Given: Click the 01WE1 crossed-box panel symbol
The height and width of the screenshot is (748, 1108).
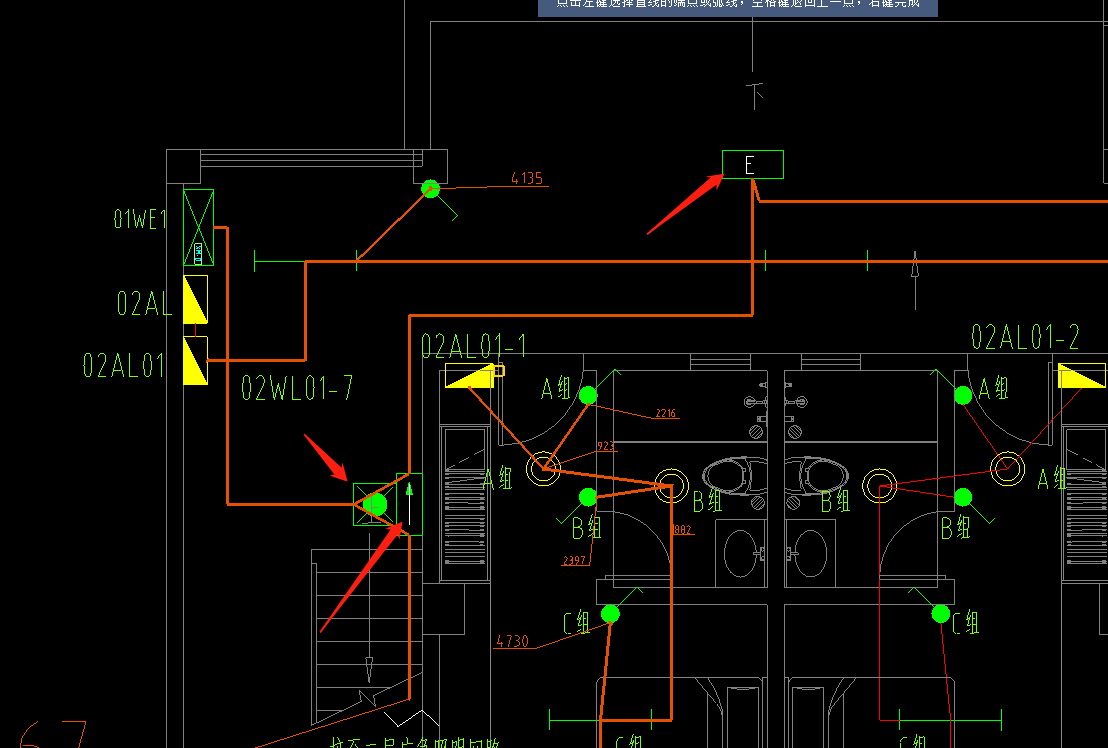Looking at the screenshot, I should [x=199, y=227].
